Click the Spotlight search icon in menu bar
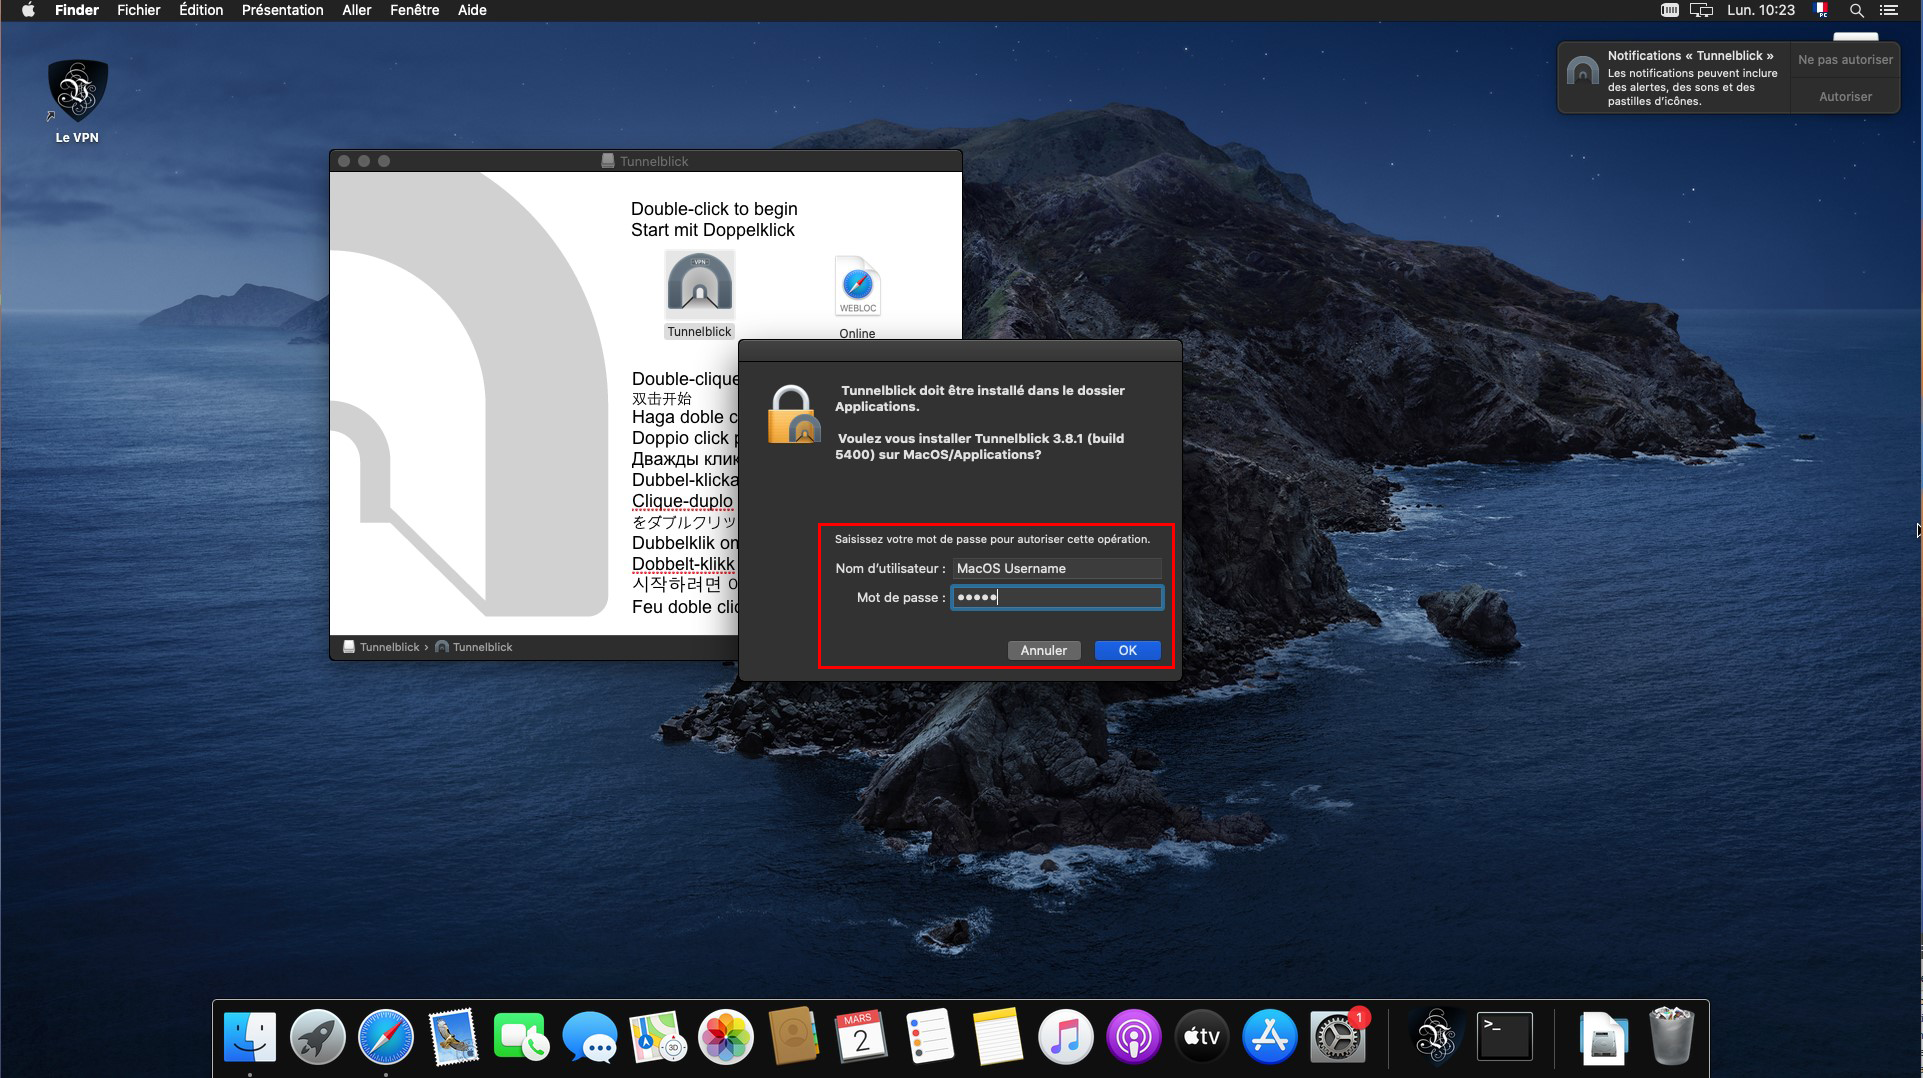This screenshot has width=1923, height=1078. pyautogui.click(x=1856, y=10)
